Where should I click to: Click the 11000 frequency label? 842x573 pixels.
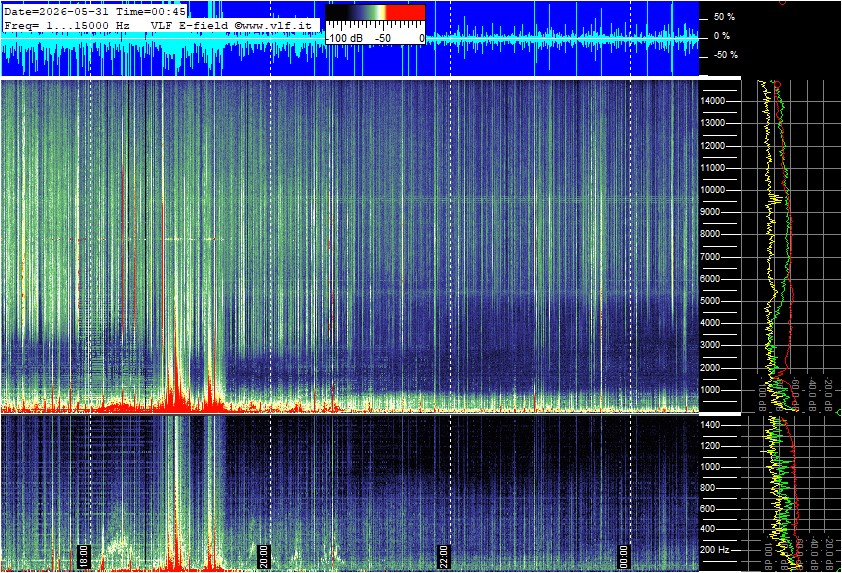coord(713,168)
